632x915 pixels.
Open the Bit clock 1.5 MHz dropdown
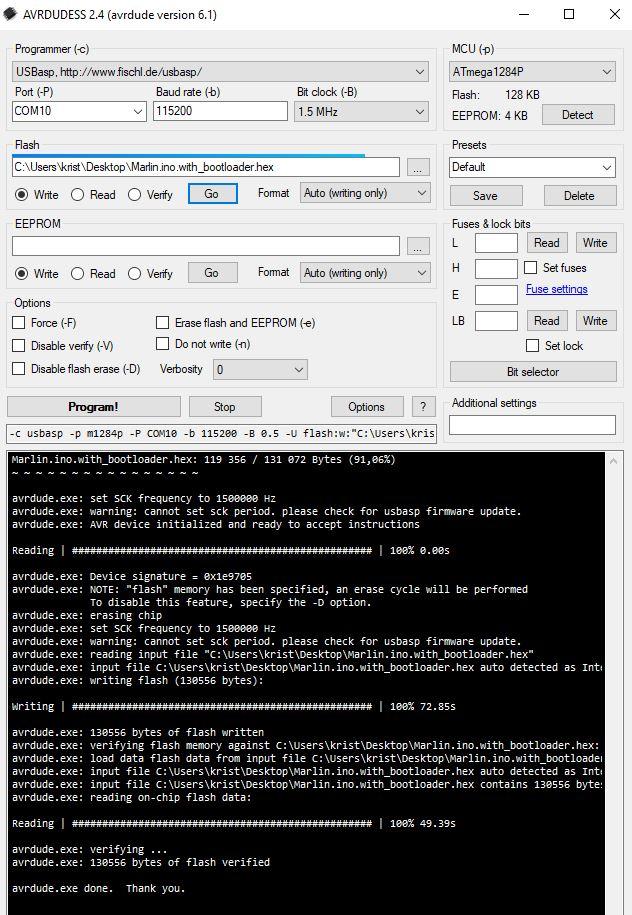(362, 111)
